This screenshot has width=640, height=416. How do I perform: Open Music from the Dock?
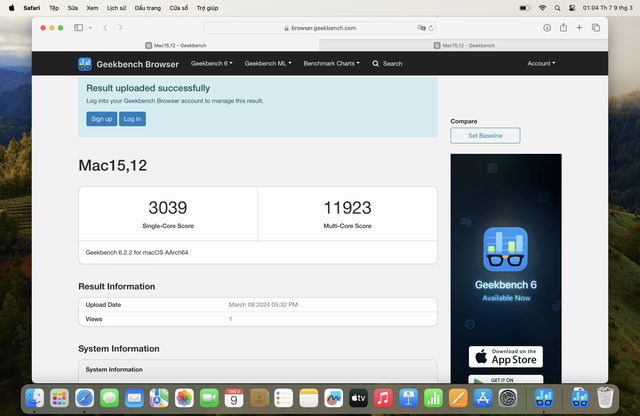(x=383, y=398)
